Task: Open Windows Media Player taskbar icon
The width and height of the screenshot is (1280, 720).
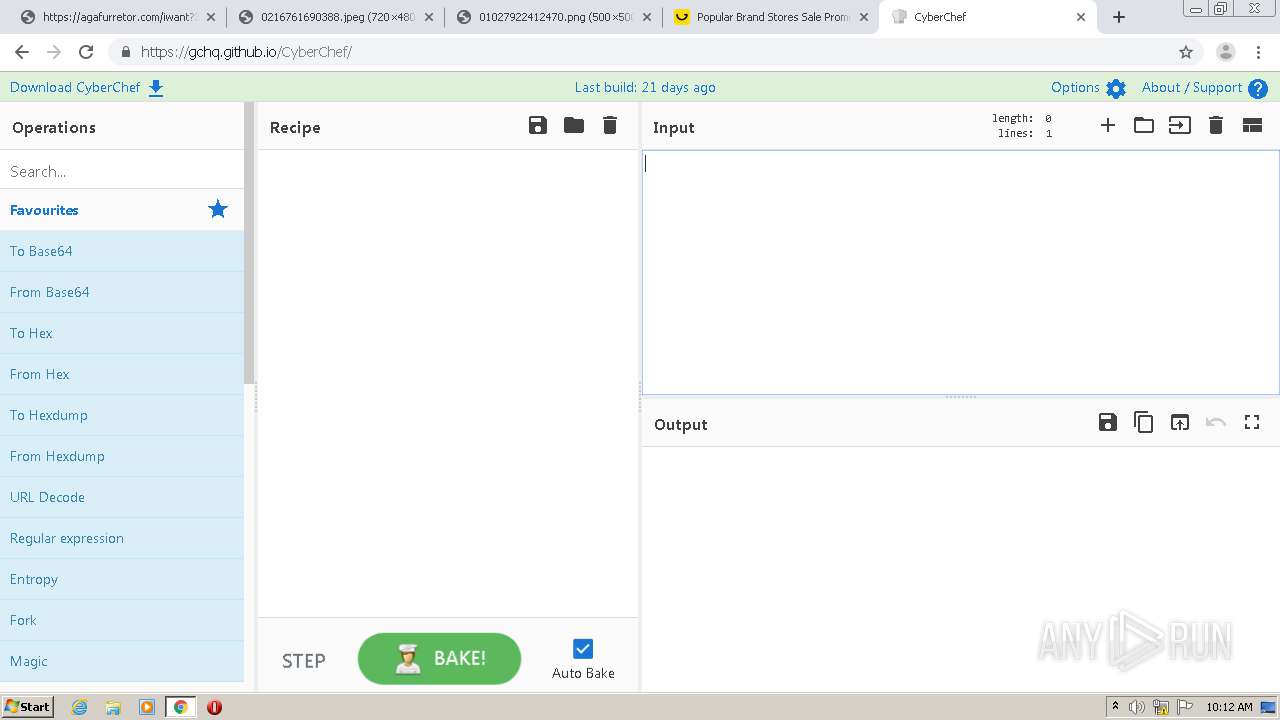Action: pos(147,707)
